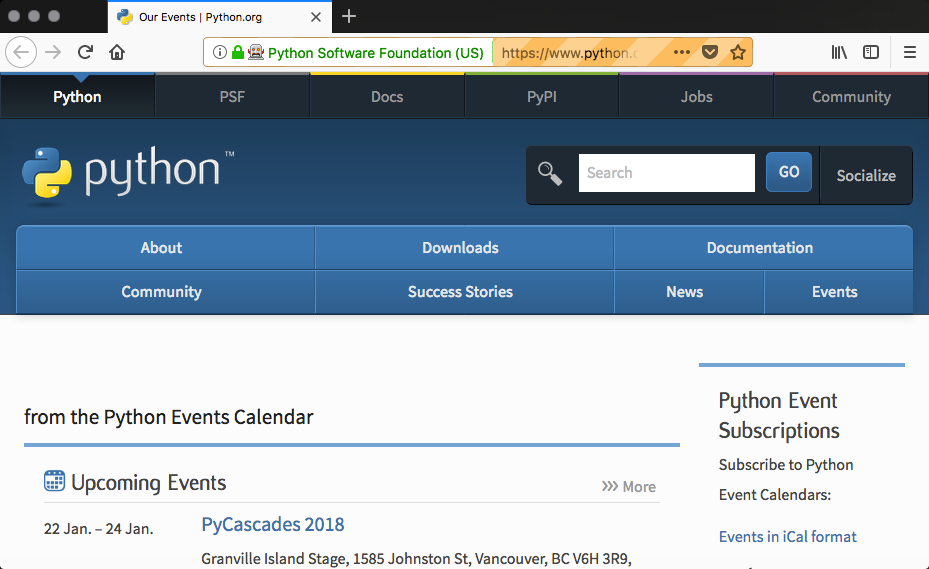Viewport: 929px width, 569px height.
Task: Click the site information icon
Action: click(x=220, y=53)
